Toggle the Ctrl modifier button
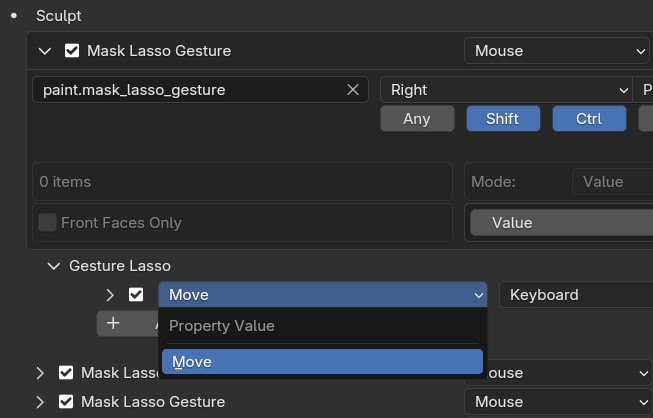Viewport: 653px width, 418px height. coord(589,119)
